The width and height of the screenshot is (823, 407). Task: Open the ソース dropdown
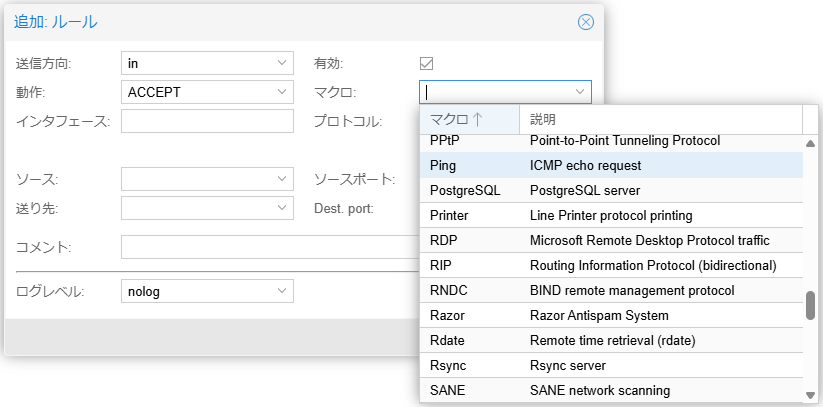pyautogui.click(x=282, y=179)
